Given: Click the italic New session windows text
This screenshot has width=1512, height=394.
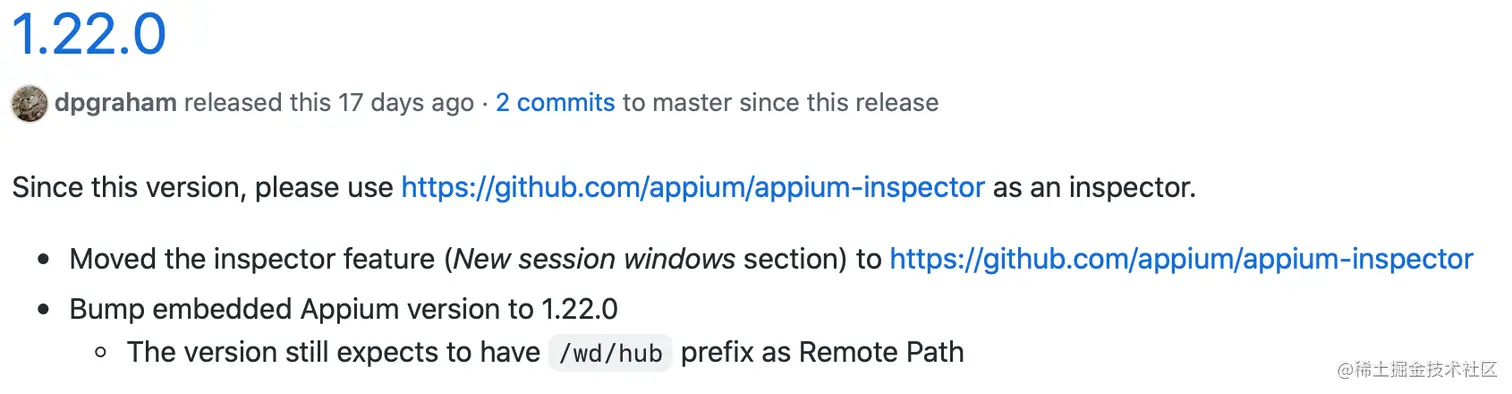Looking at the screenshot, I should click(x=595, y=260).
